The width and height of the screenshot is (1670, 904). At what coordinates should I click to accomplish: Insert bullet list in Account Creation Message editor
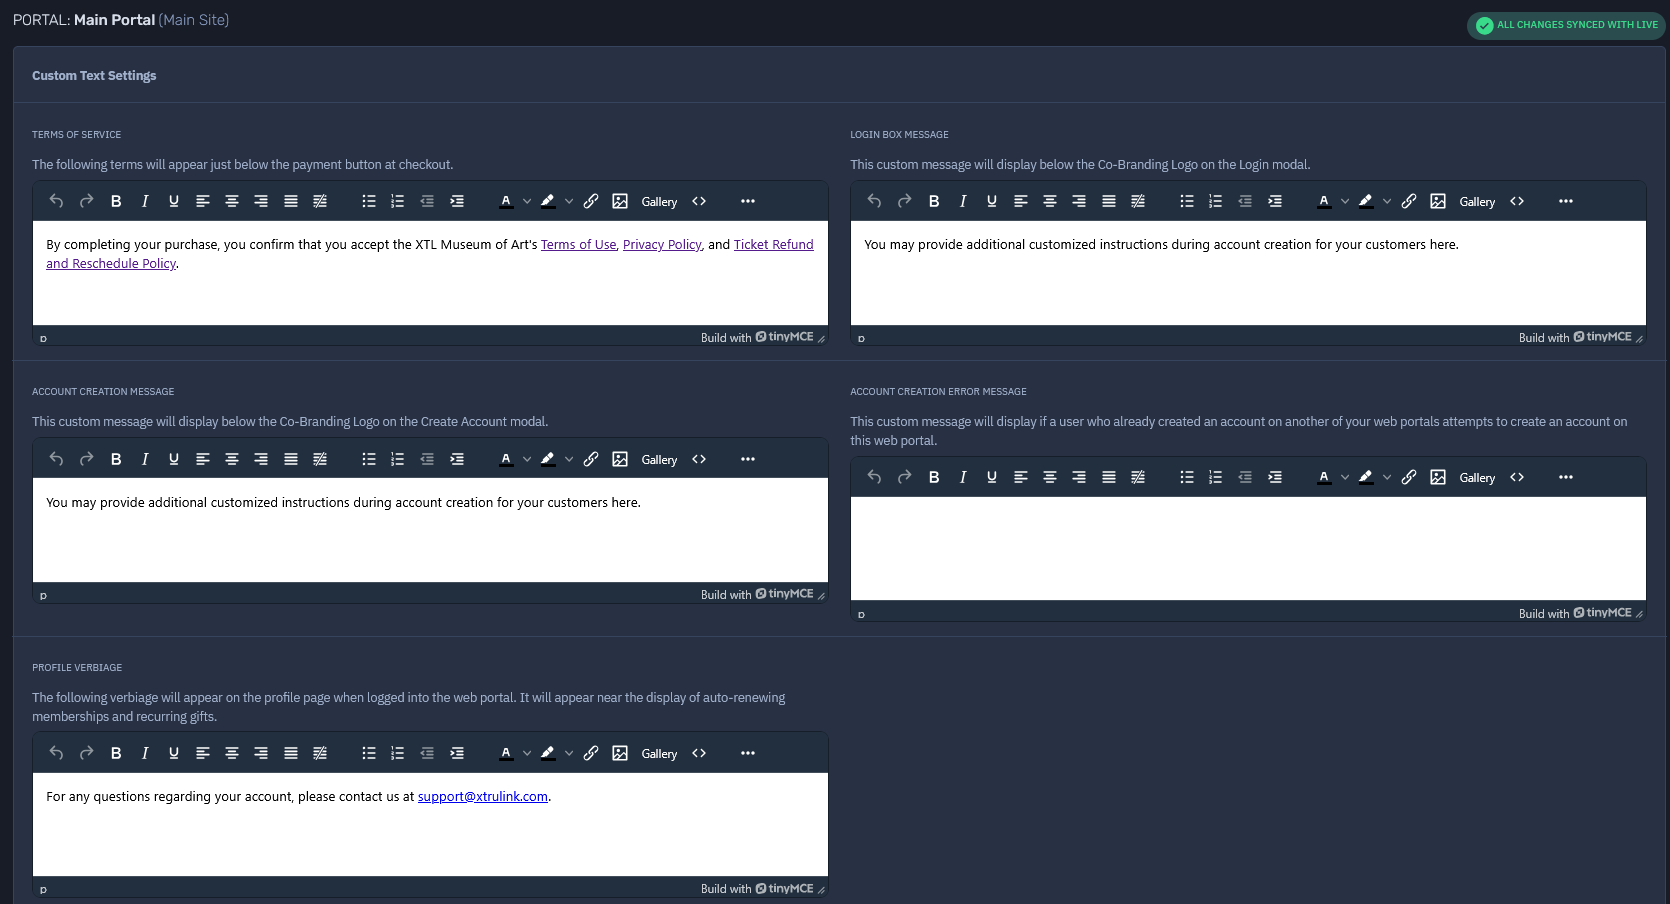coord(369,459)
